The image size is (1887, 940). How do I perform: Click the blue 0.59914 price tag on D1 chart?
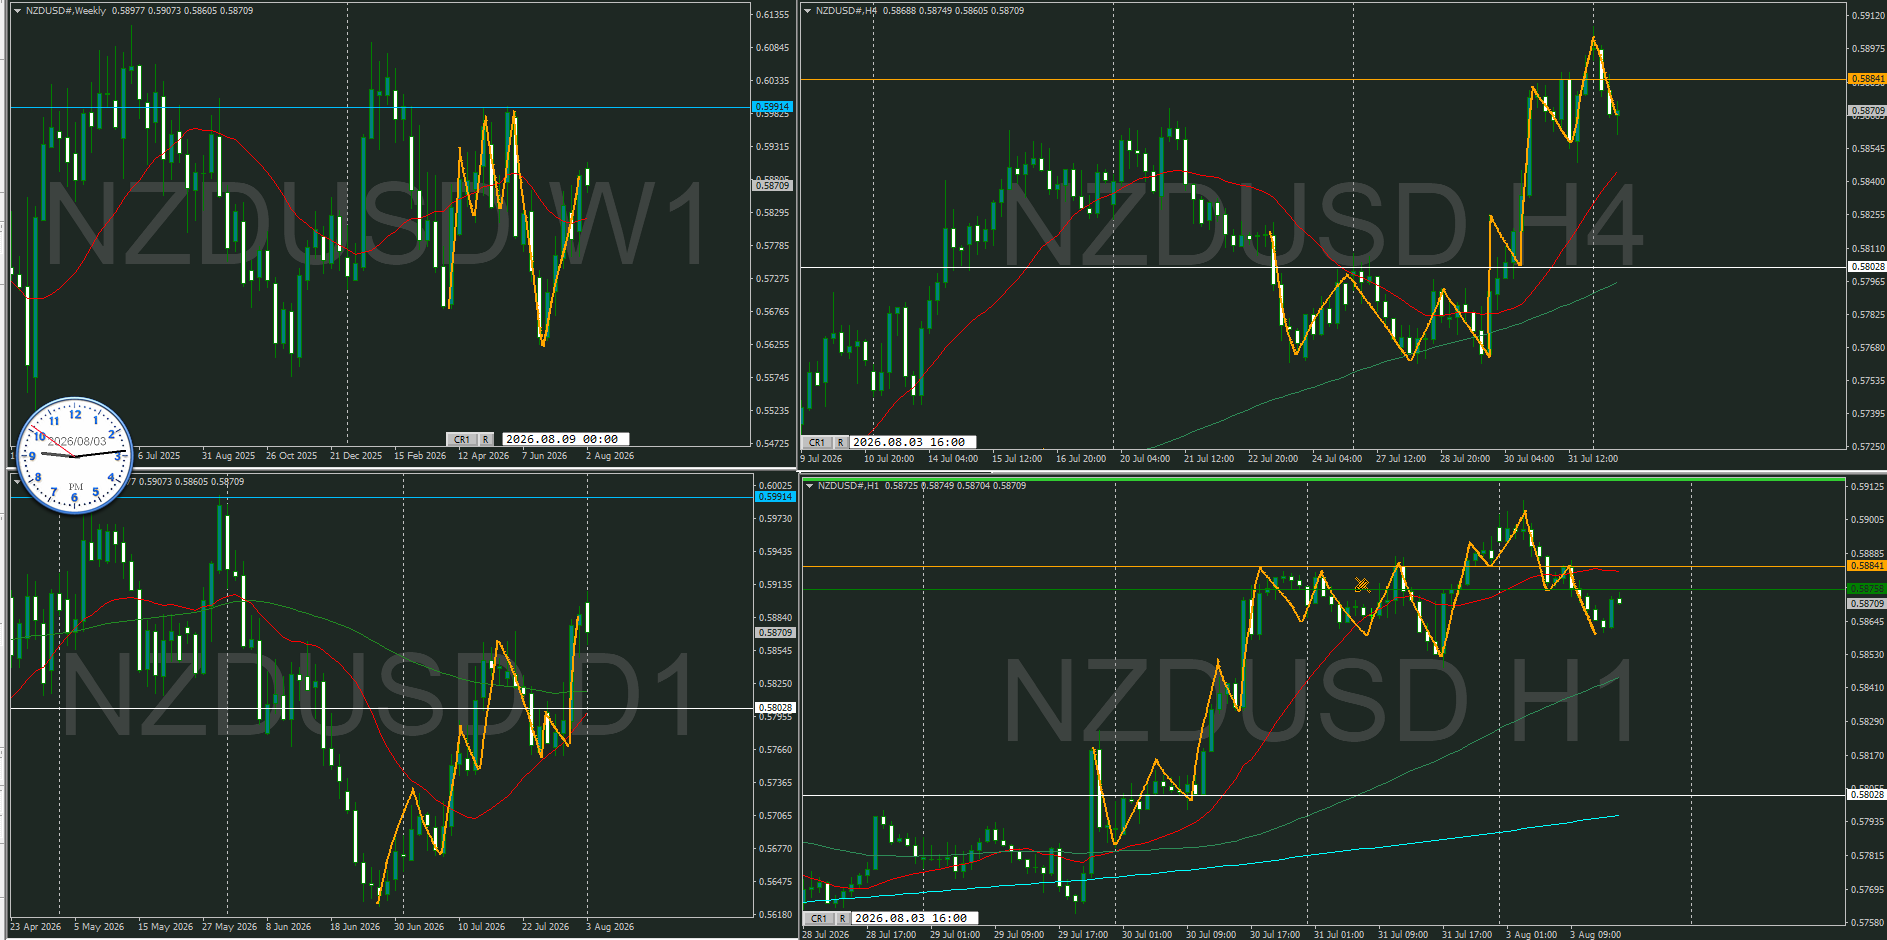point(775,497)
